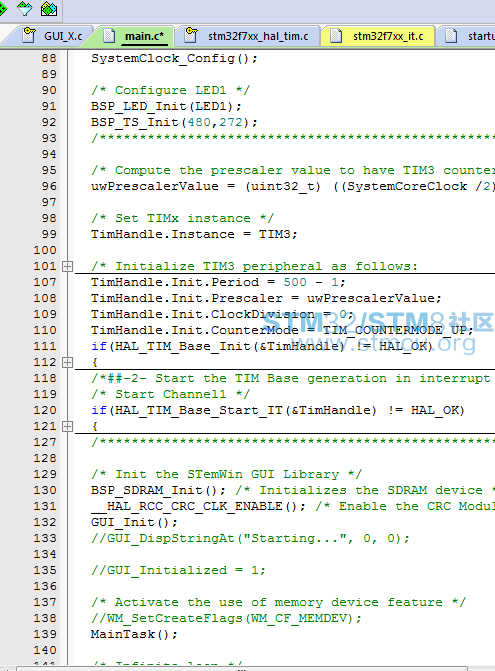Click the '/* Configure LED1 */' comment

tap(170, 90)
